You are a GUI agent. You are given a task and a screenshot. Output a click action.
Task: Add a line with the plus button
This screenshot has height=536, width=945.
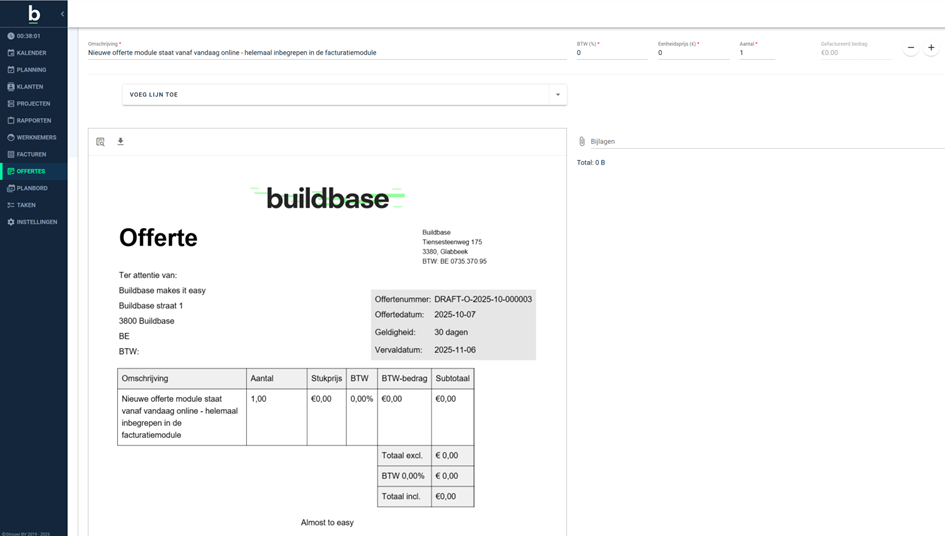tap(931, 48)
